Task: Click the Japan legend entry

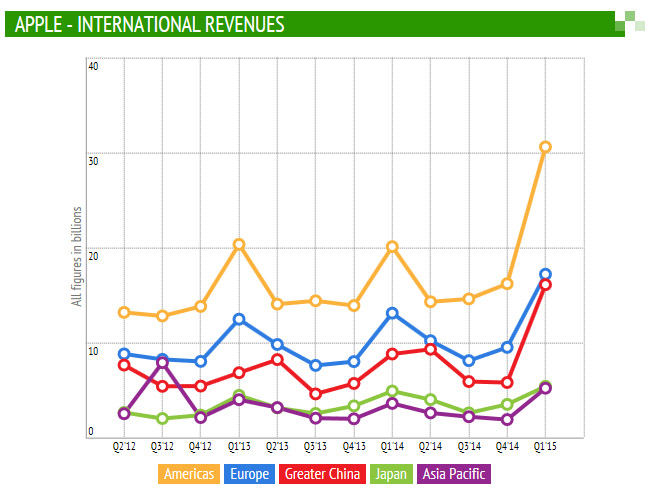Action: pos(392,474)
